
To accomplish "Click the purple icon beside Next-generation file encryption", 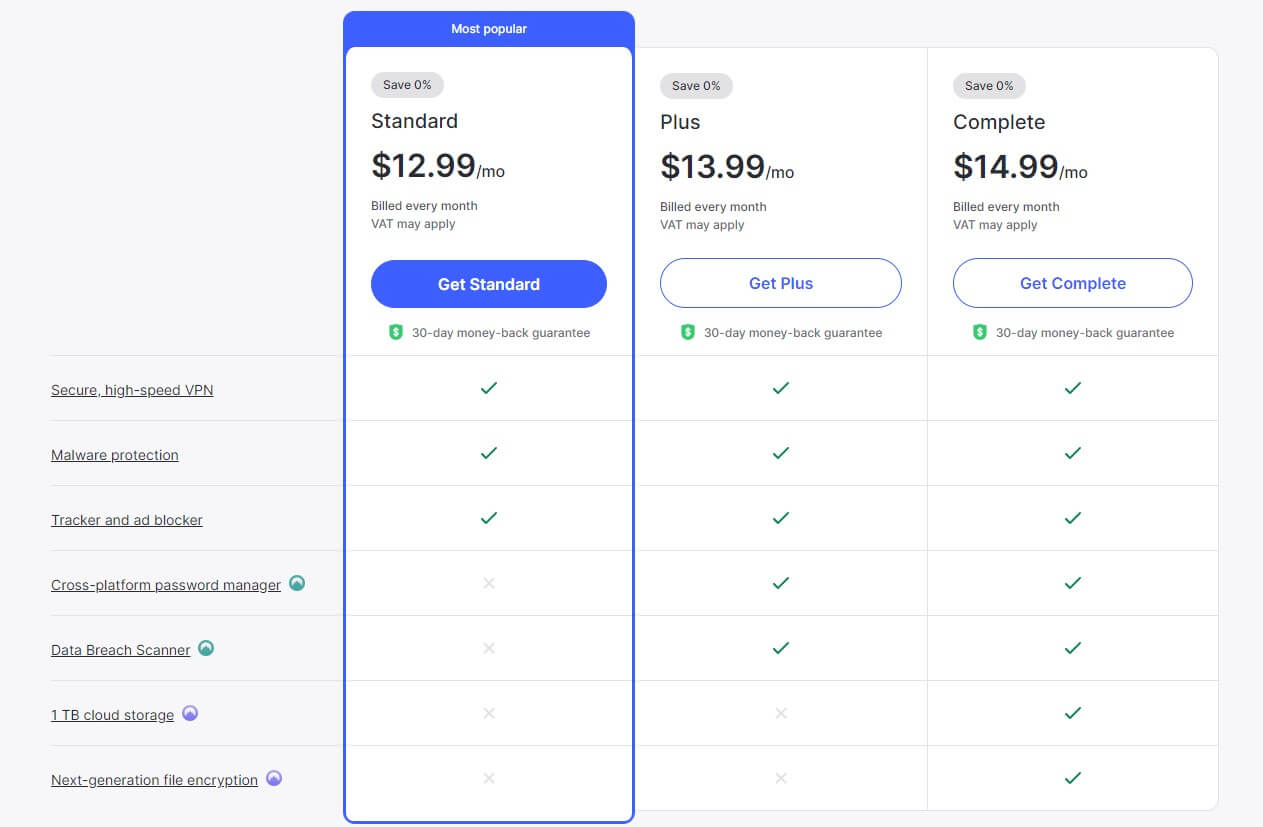I will [274, 778].
